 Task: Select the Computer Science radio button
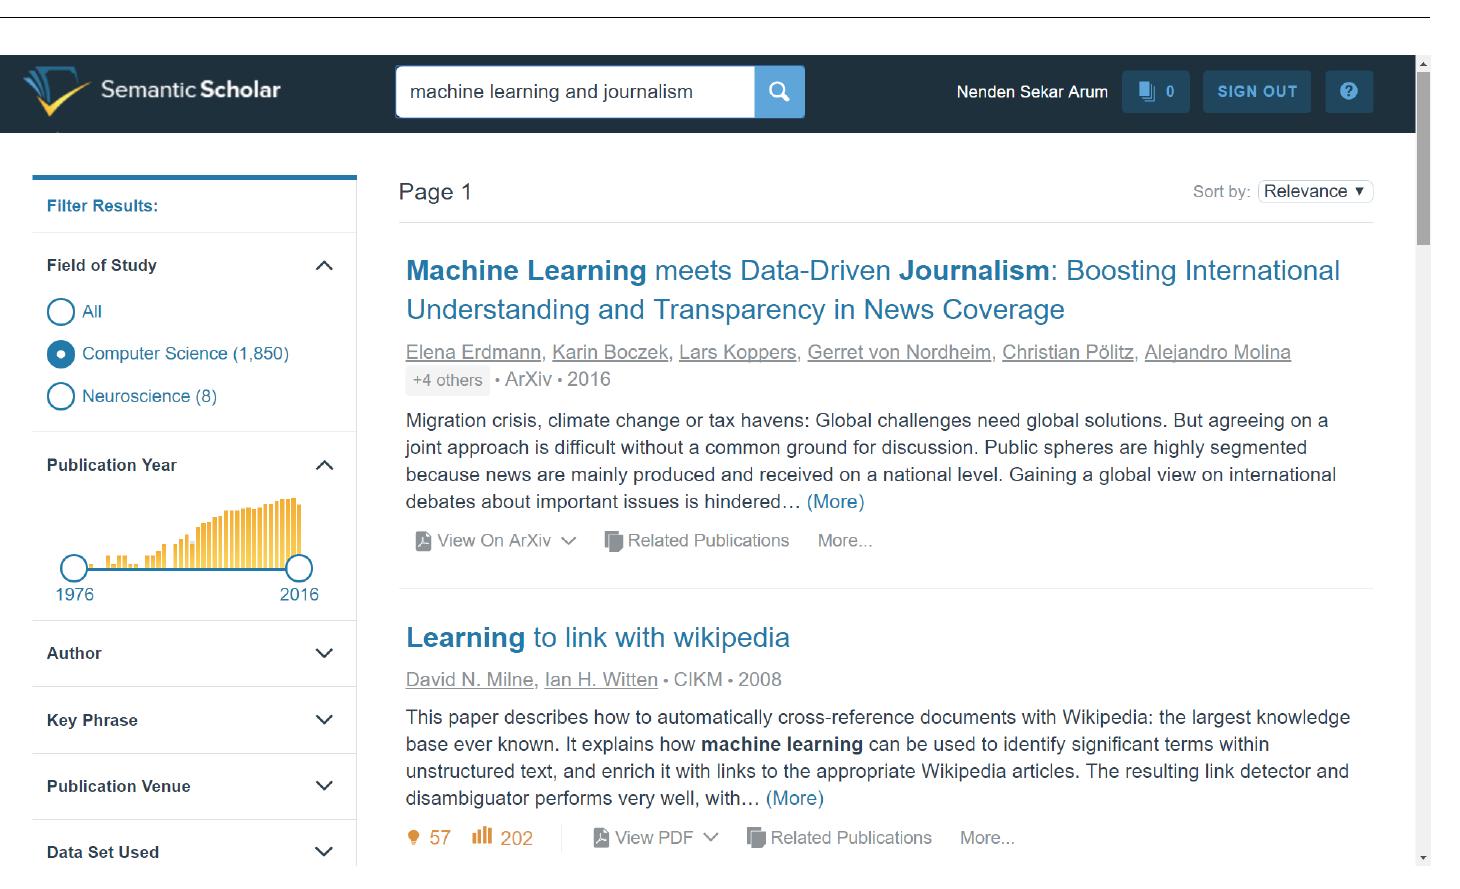(x=61, y=354)
